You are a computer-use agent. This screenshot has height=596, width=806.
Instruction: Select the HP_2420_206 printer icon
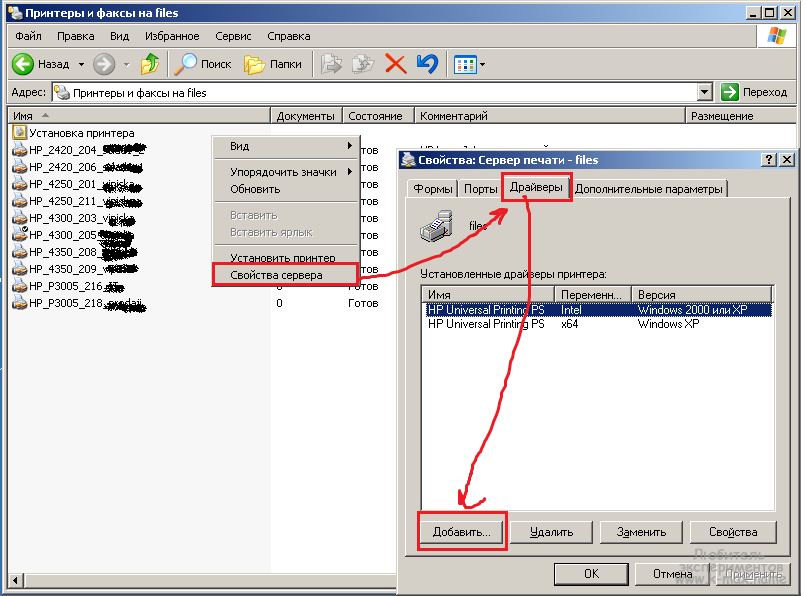pyautogui.click(x=20, y=167)
